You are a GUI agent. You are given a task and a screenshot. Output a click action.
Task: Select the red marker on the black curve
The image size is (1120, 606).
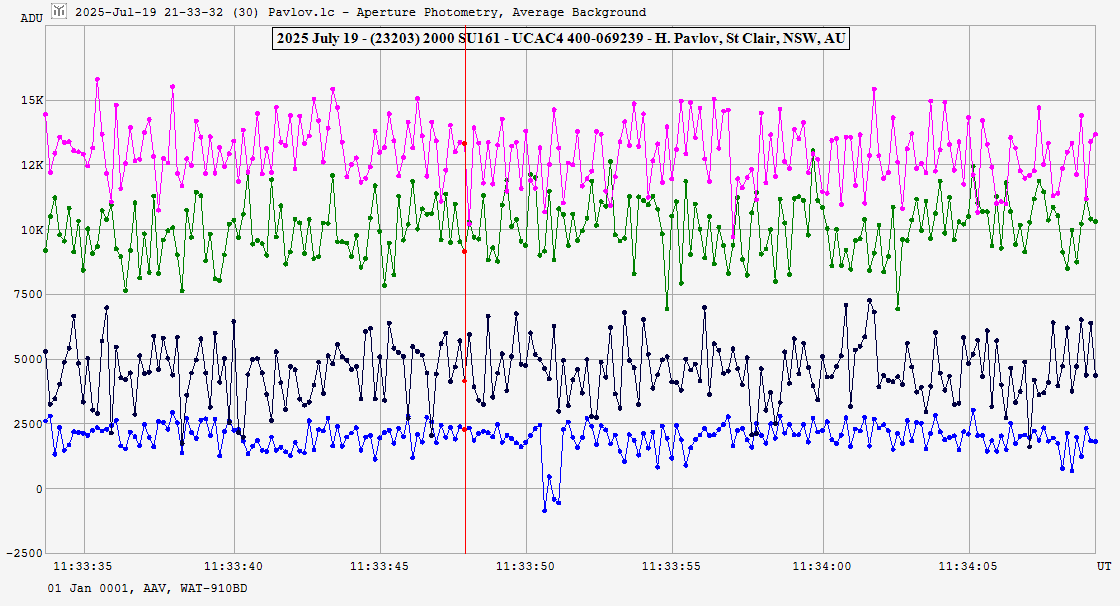pos(464,381)
